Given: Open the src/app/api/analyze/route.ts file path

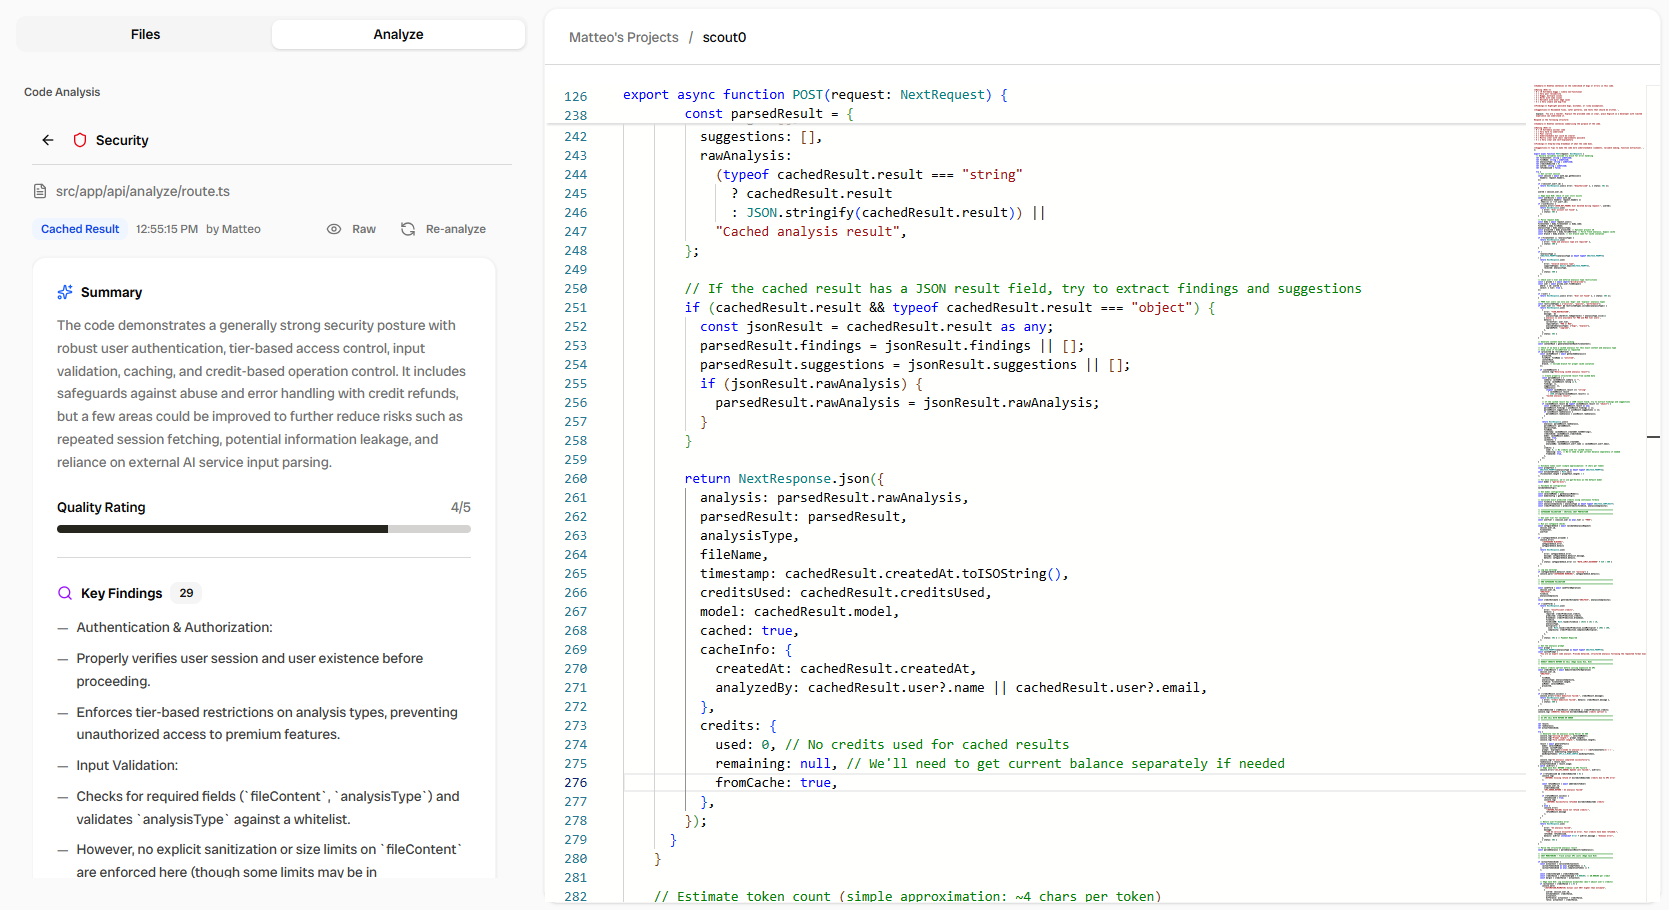Looking at the screenshot, I should 143,191.
